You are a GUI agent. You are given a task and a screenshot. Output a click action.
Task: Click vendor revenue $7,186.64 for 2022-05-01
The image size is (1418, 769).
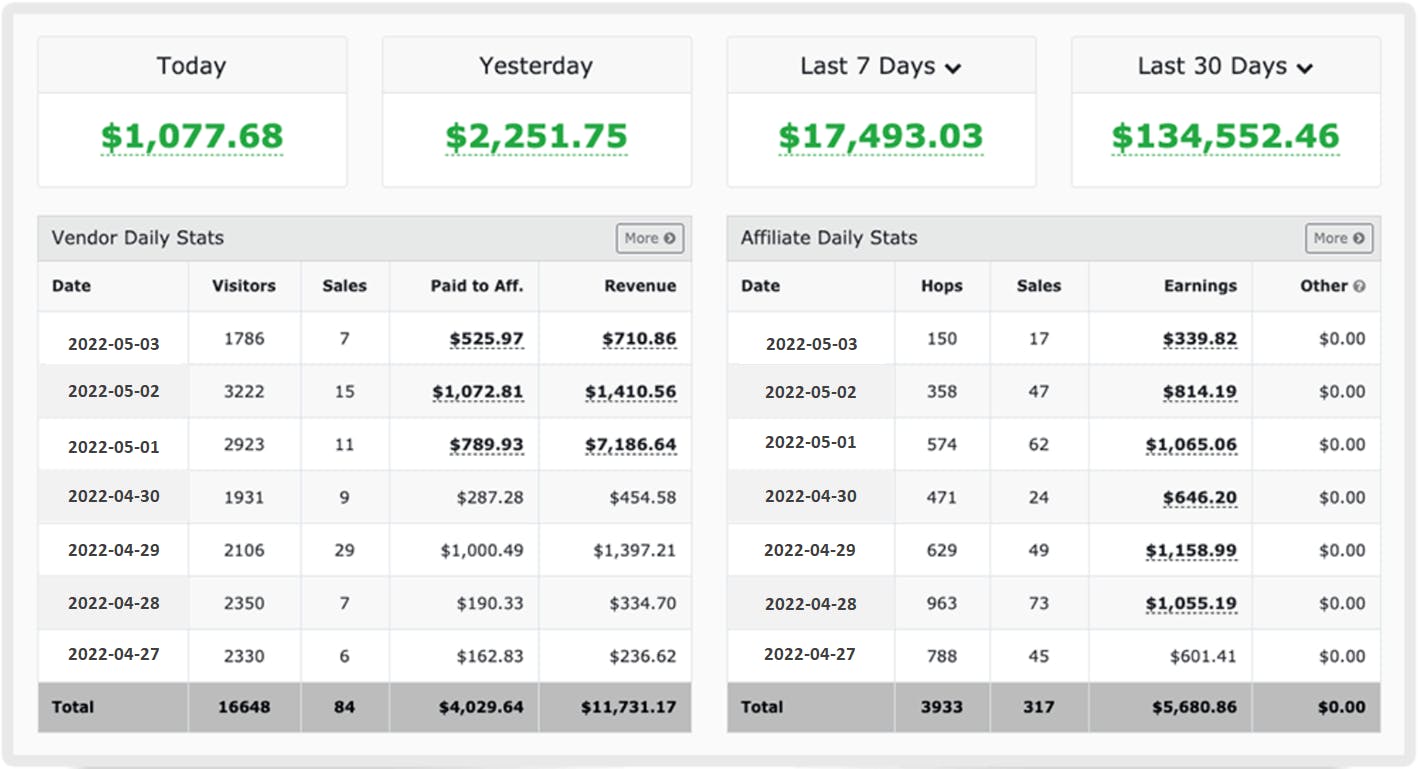(631, 445)
